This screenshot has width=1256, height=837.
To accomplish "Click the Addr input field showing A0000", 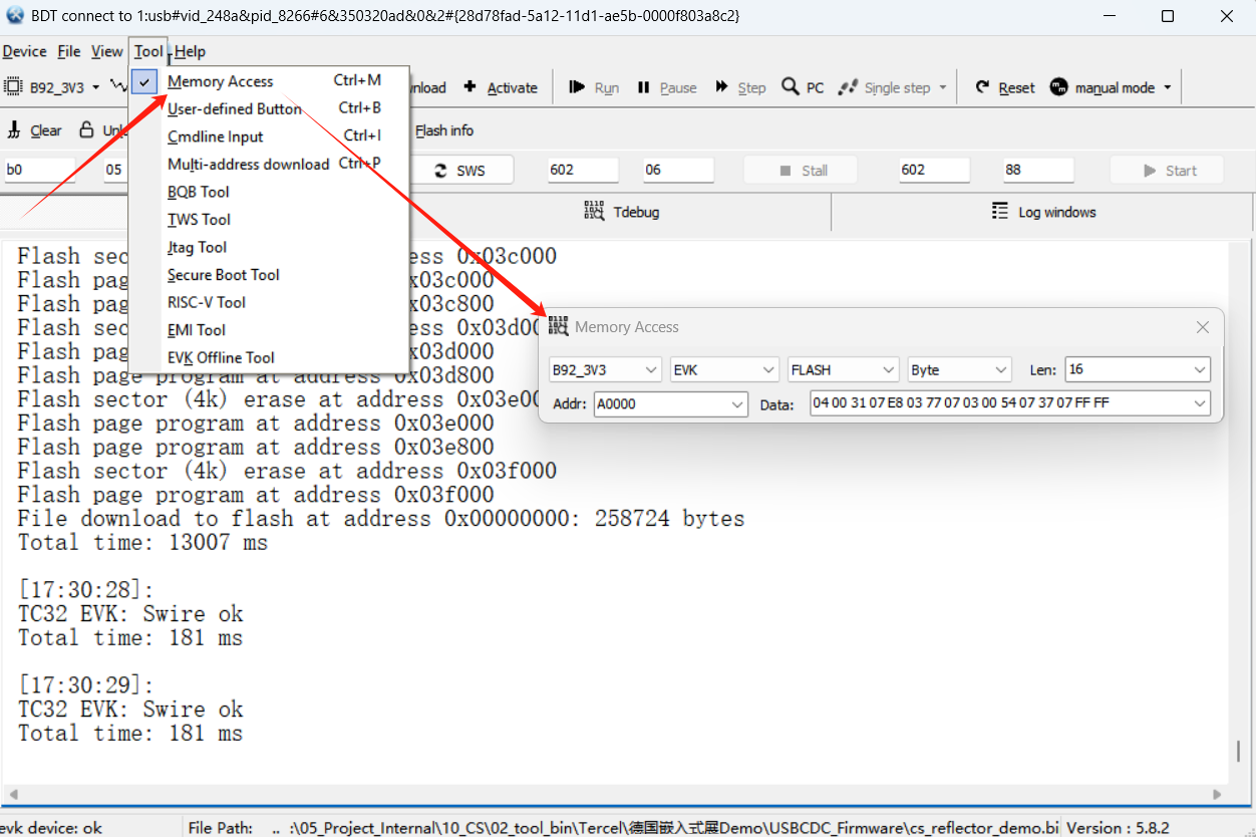I will (x=661, y=404).
